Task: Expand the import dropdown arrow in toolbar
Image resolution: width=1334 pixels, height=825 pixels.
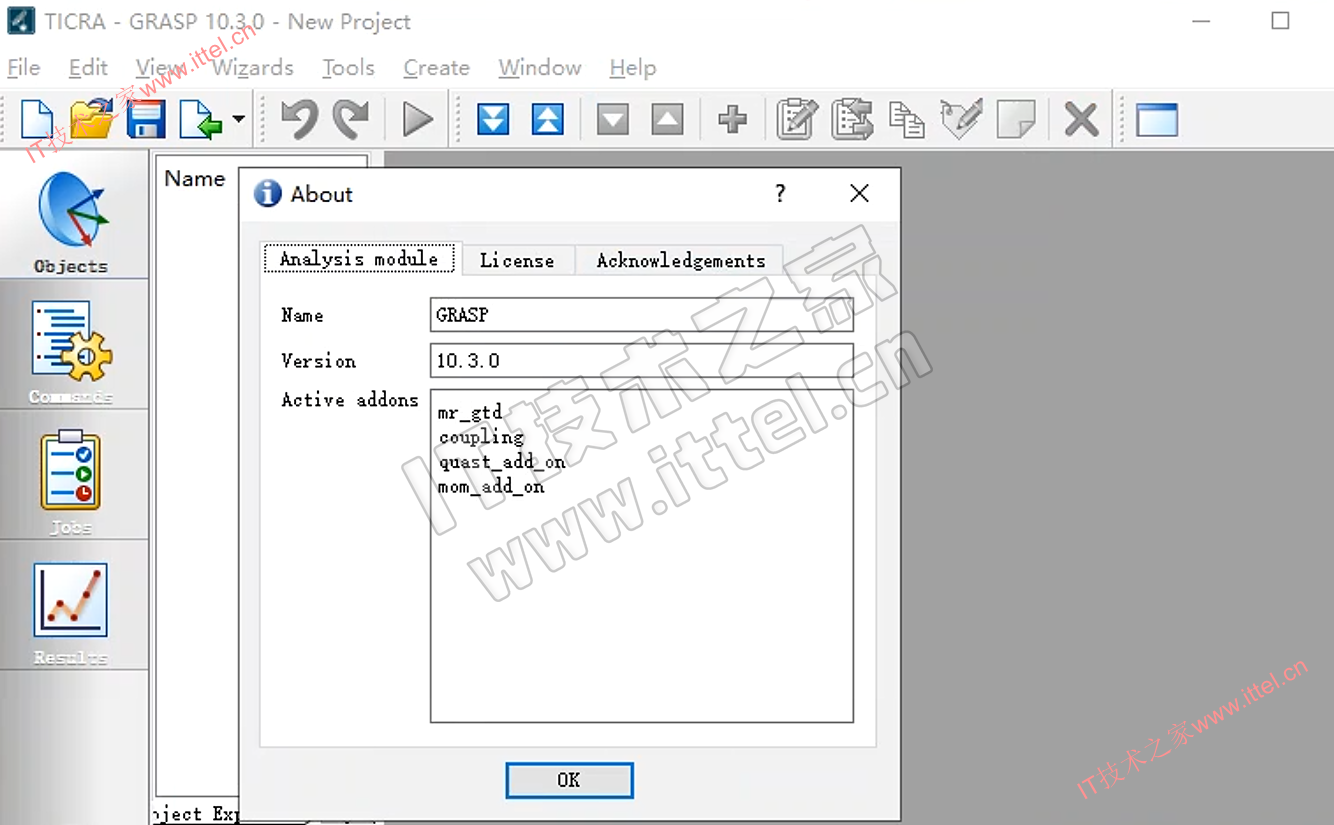Action: (x=238, y=120)
